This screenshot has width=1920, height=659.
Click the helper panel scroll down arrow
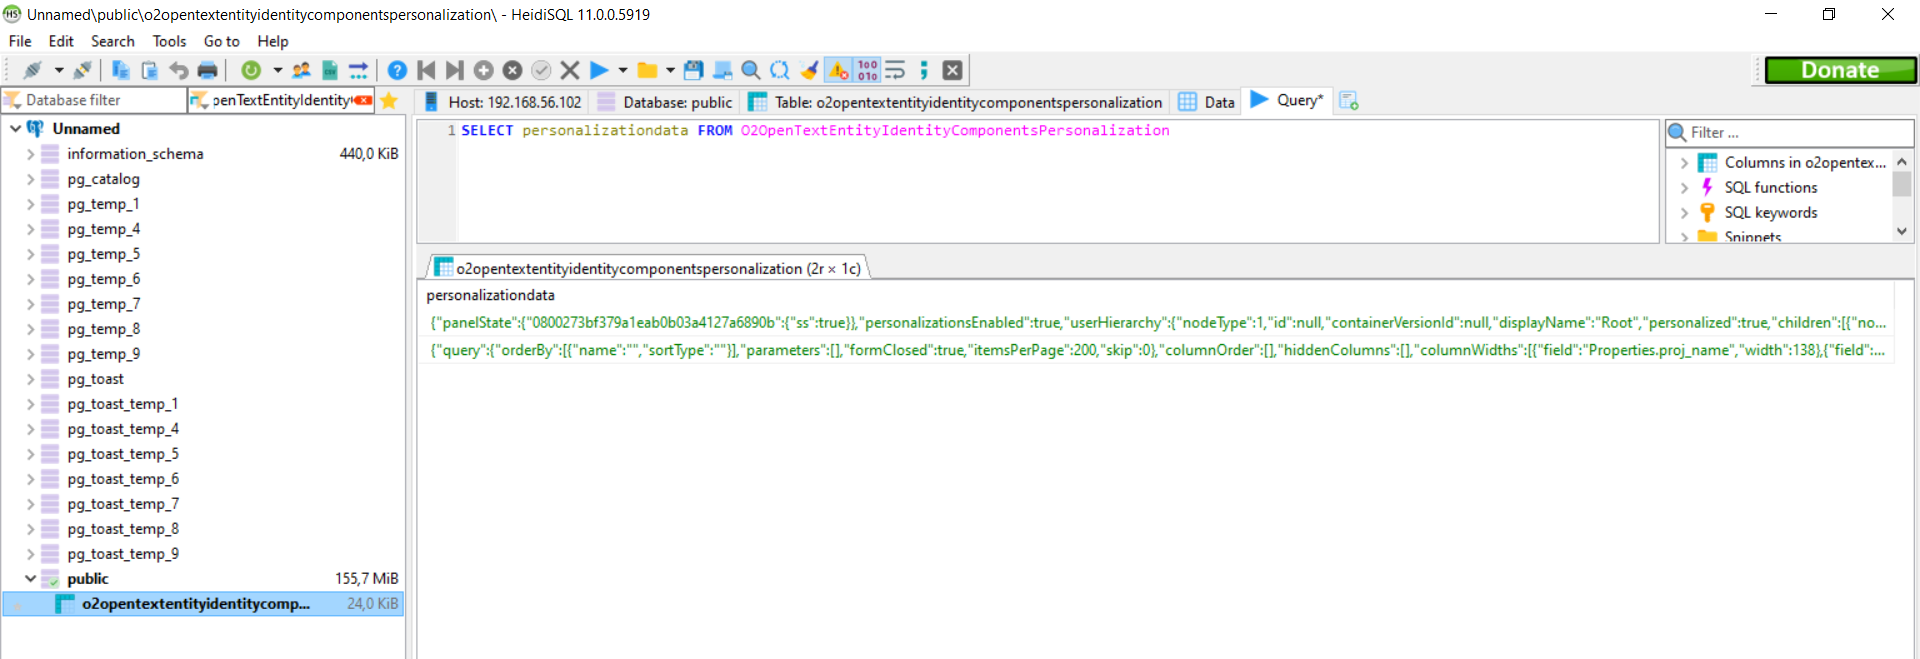[1902, 231]
